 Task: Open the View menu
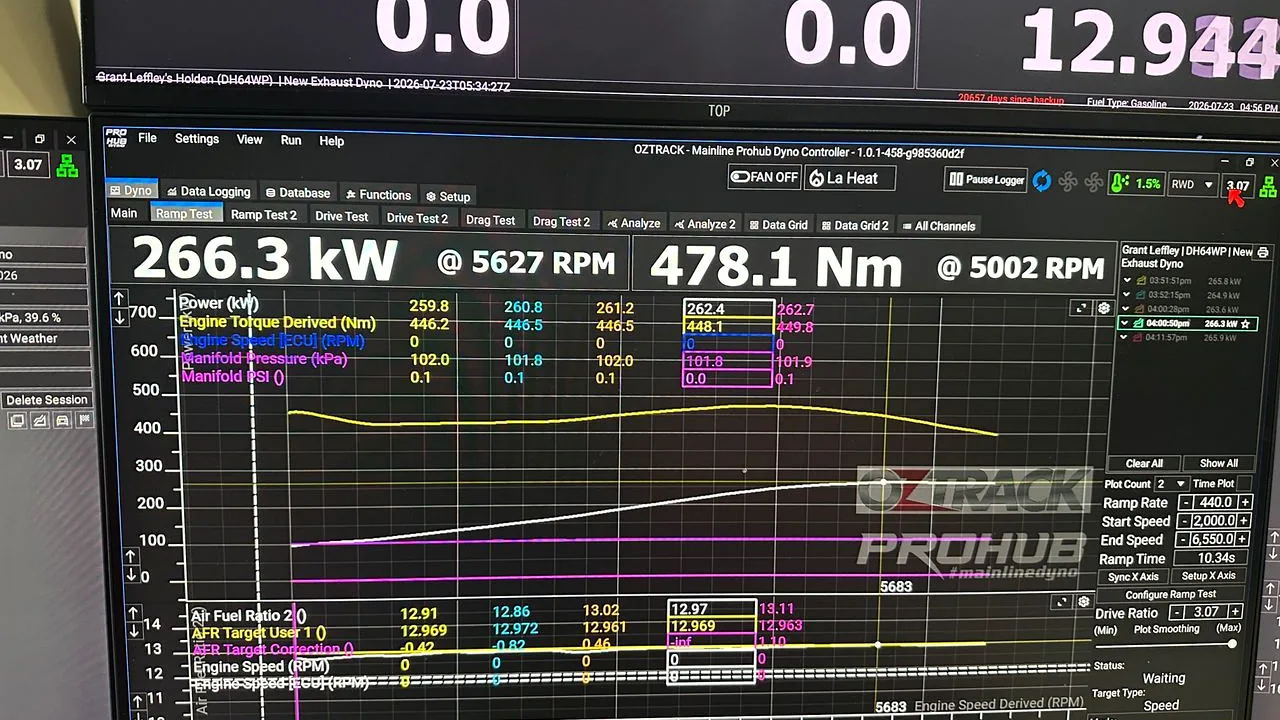(250, 140)
